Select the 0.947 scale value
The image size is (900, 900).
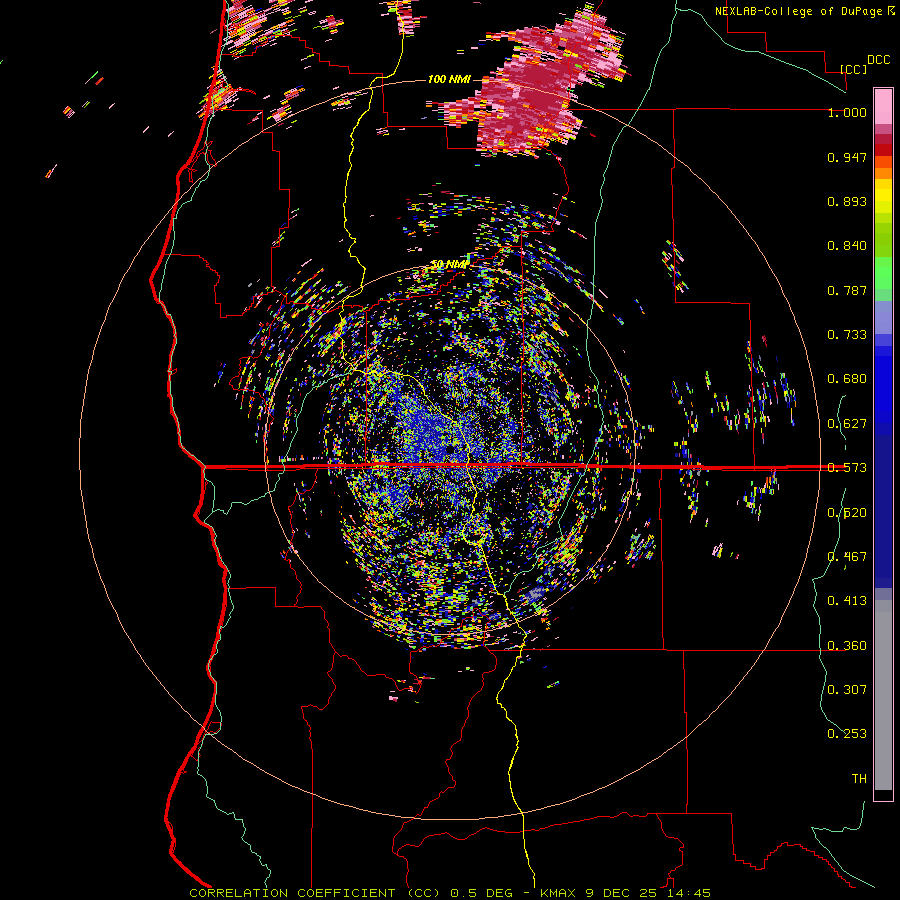[x=847, y=157]
